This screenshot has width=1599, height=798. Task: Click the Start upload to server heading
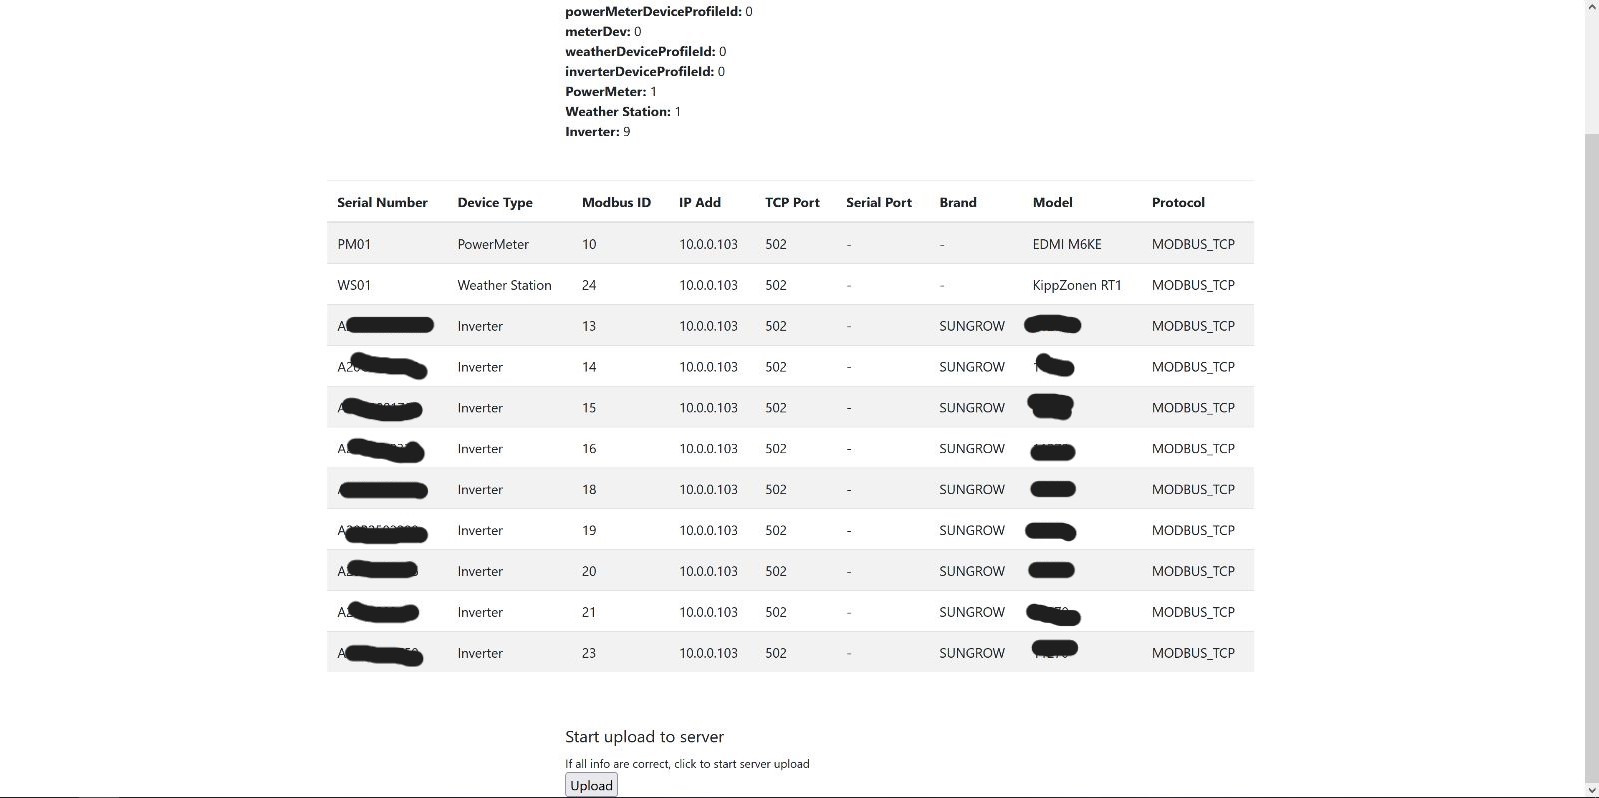[644, 737]
